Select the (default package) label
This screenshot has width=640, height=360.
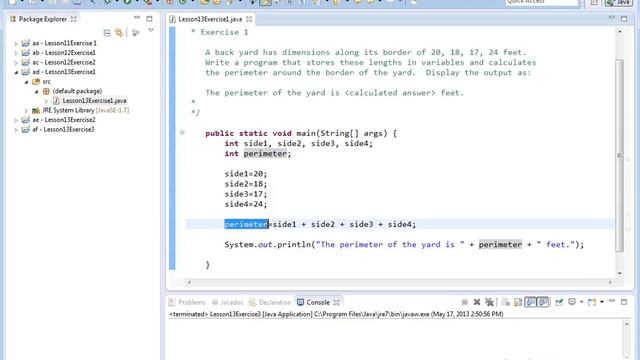click(77, 91)
